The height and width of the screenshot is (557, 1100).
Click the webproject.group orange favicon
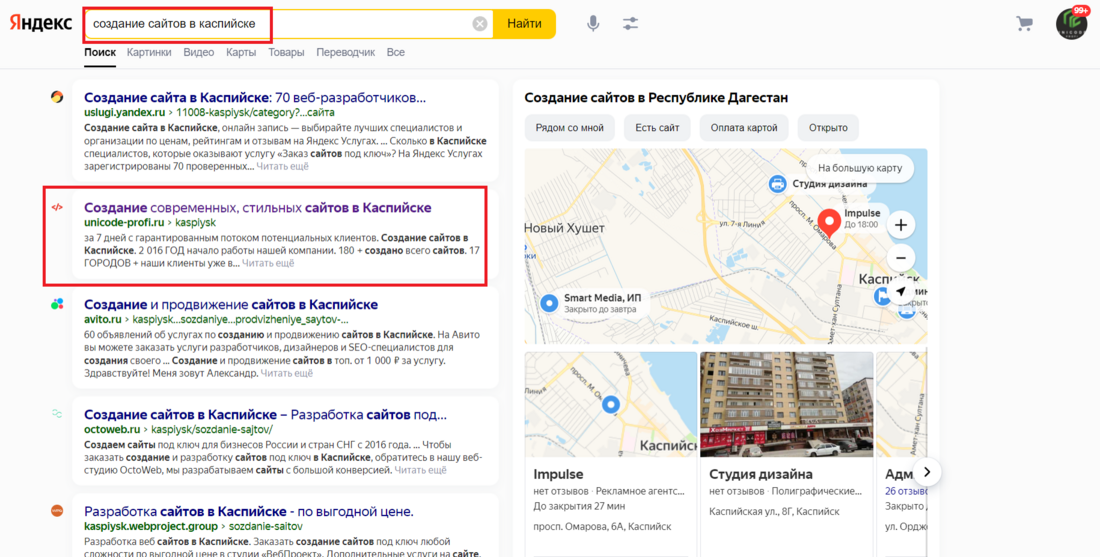[57, 511]
